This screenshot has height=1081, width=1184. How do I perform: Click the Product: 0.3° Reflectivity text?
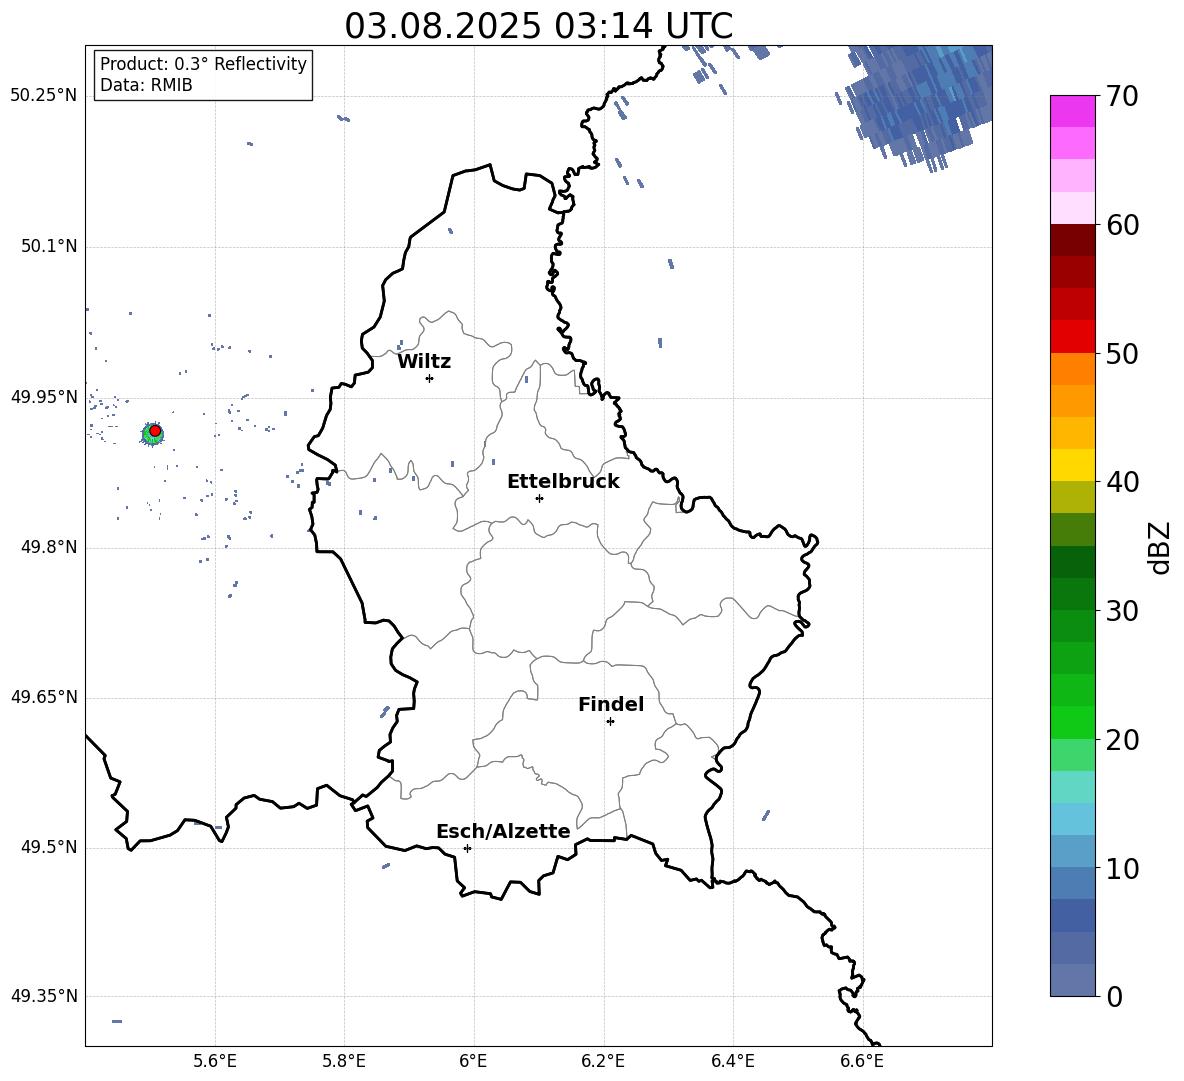click(x=203, y=63)
